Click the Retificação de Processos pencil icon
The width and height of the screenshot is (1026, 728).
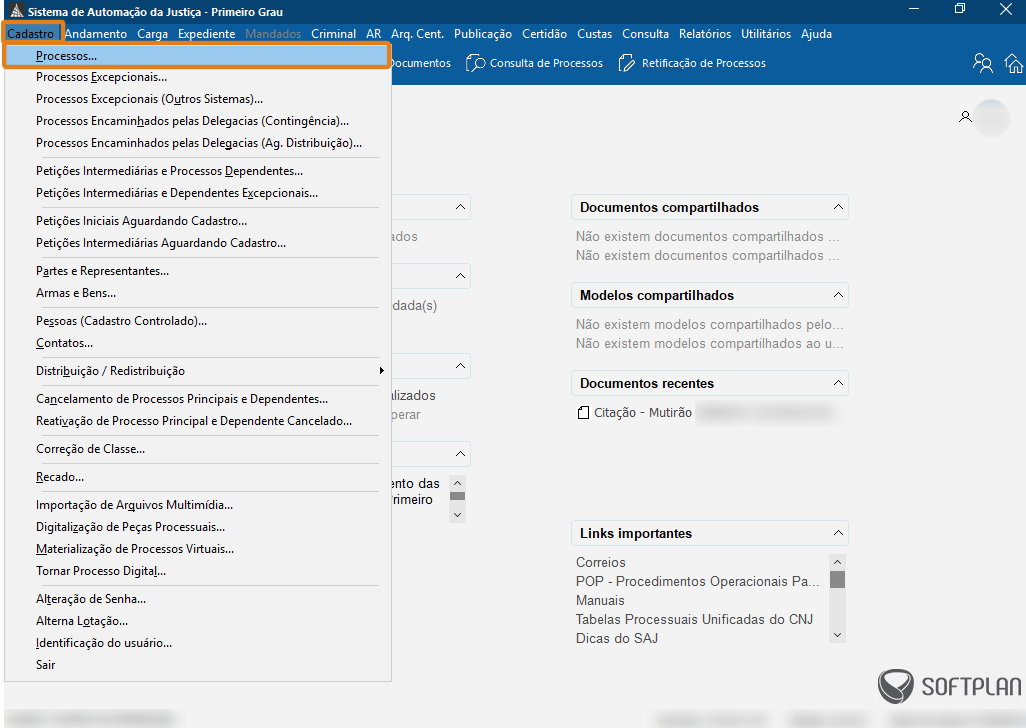[x=627, y=63]
